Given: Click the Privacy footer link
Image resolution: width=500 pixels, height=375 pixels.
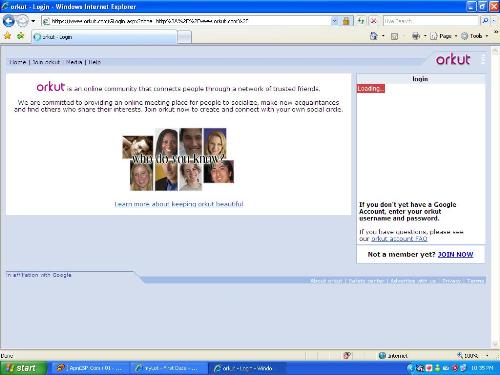Looking at the screenshot, I should [x=451, y=281].
